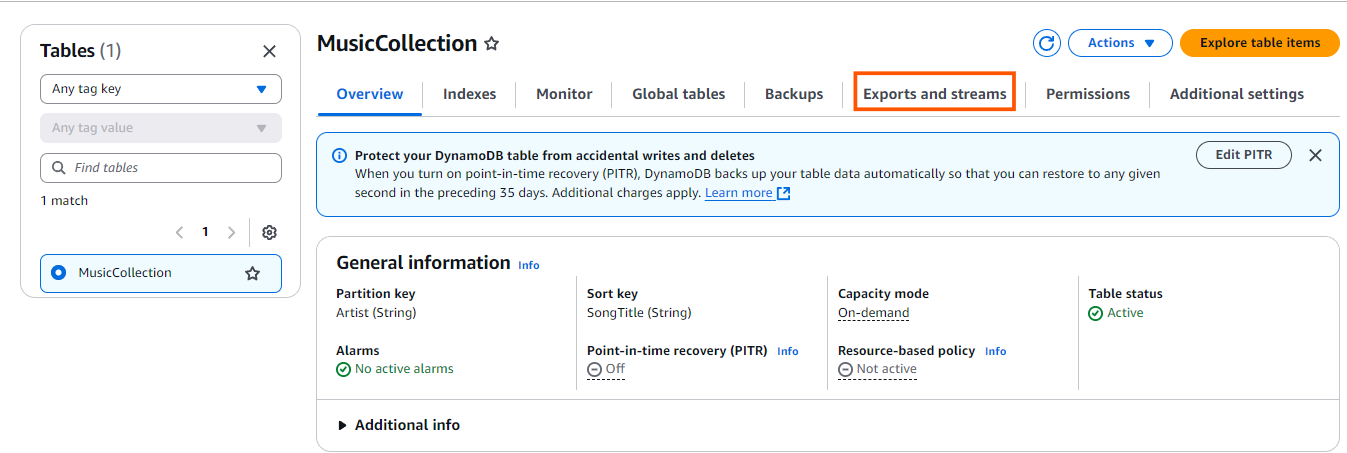The width and height of the screenshot is (1347, 453).
Task: Switch to the Indexes tab
Action: (469, 94)
